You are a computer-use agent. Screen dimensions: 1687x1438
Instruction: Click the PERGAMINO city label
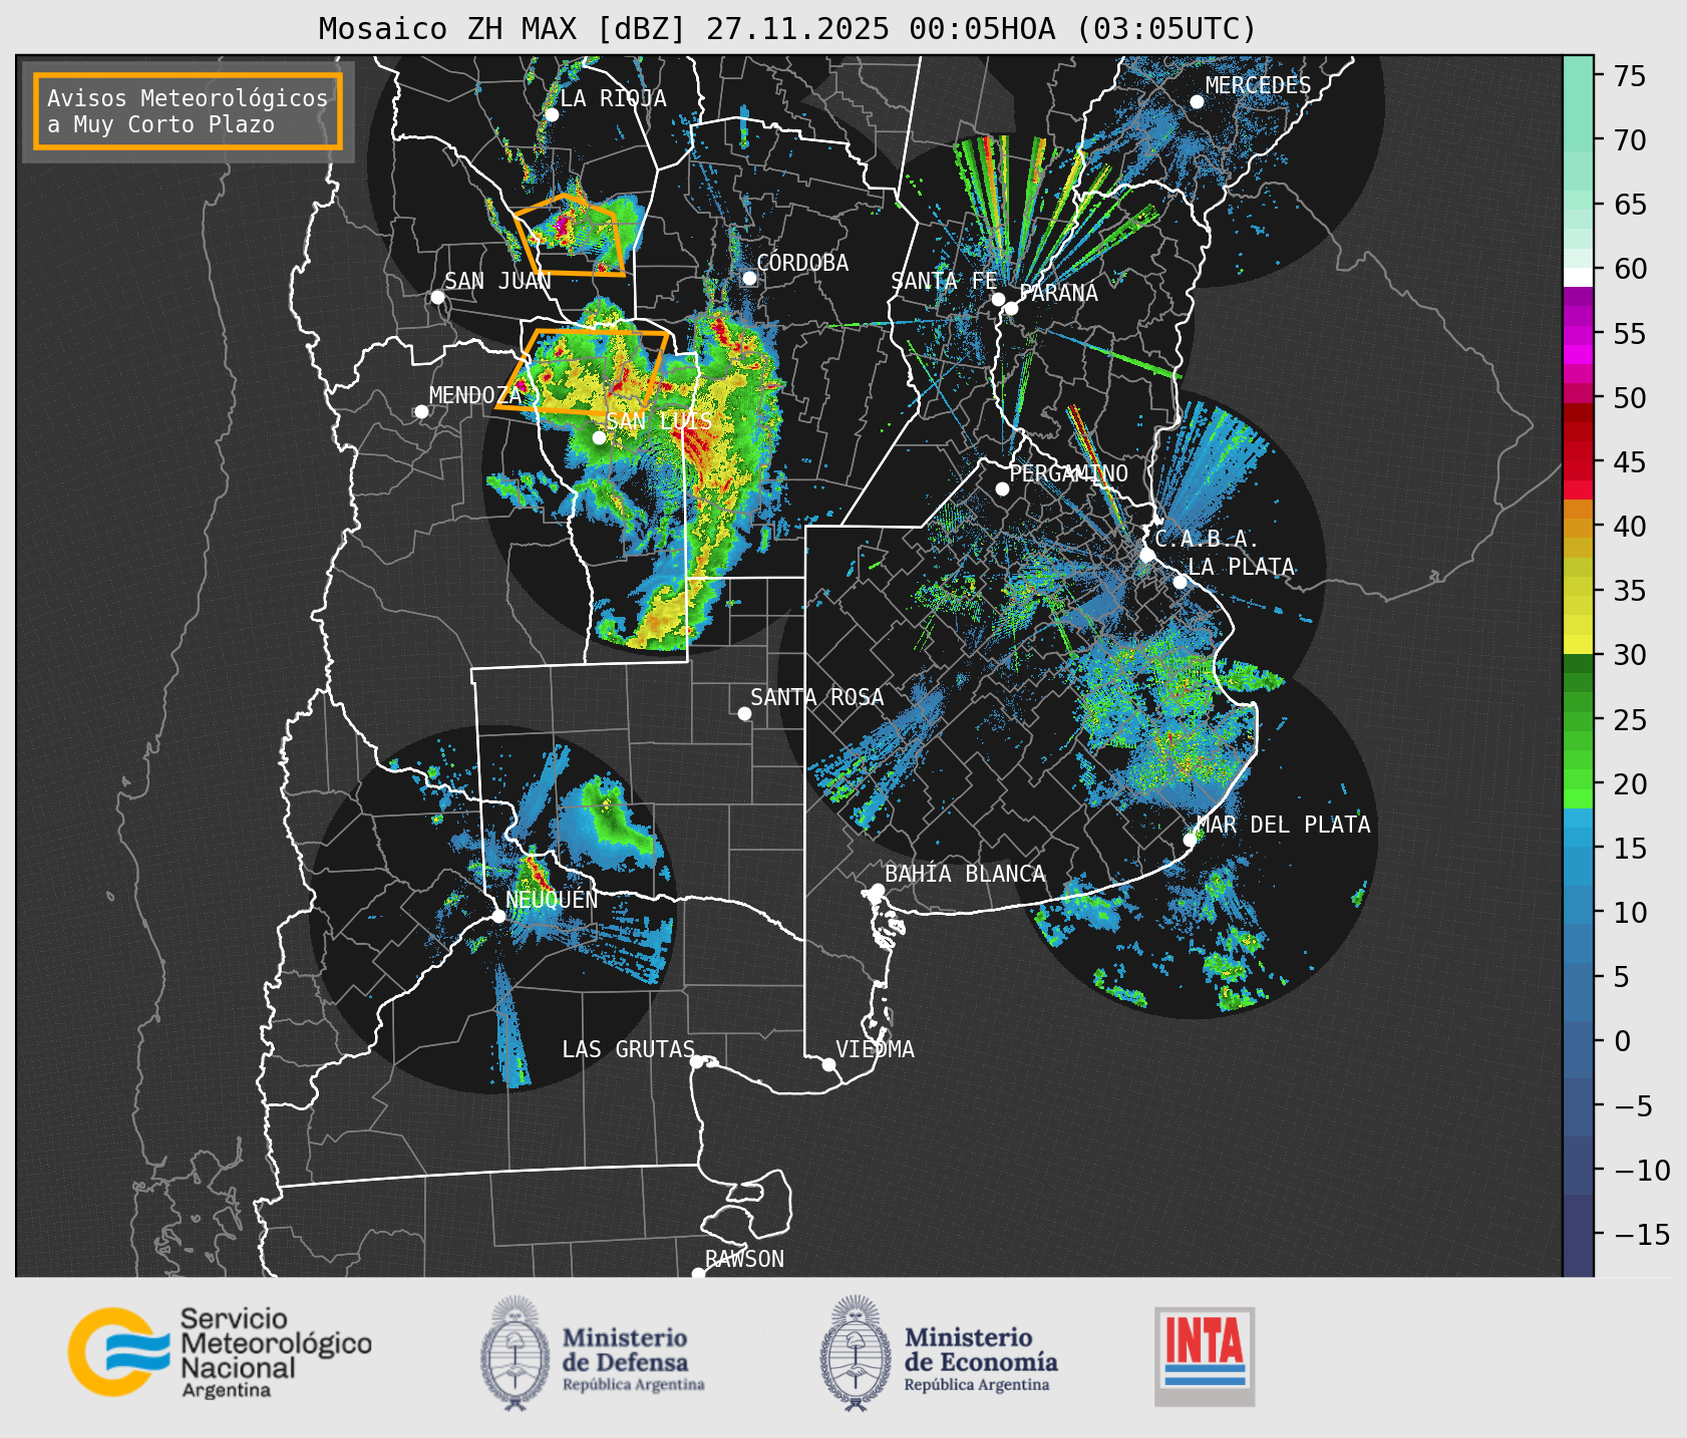pos(1068,473)
